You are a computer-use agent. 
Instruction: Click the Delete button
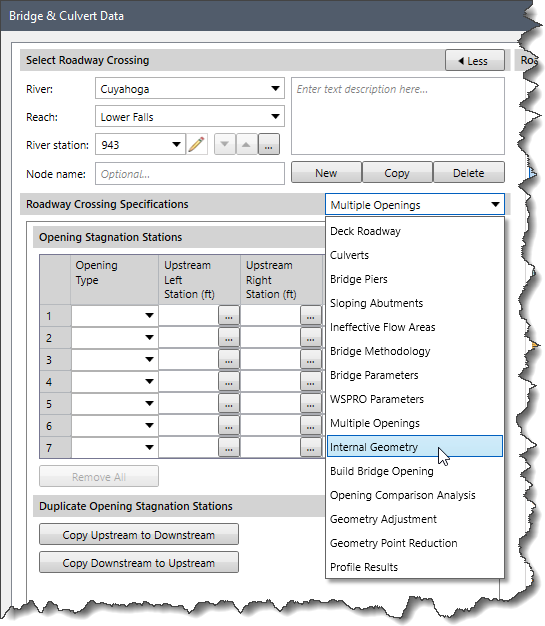coord(469,172)
